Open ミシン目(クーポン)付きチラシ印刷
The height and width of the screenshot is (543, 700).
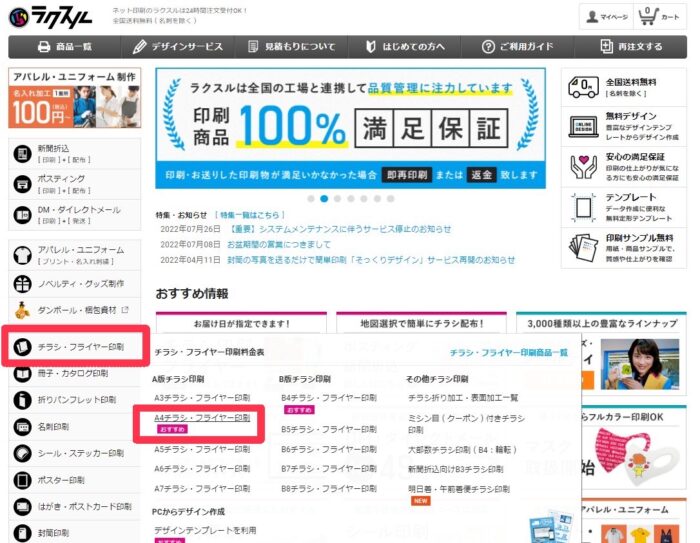(466, 424)
